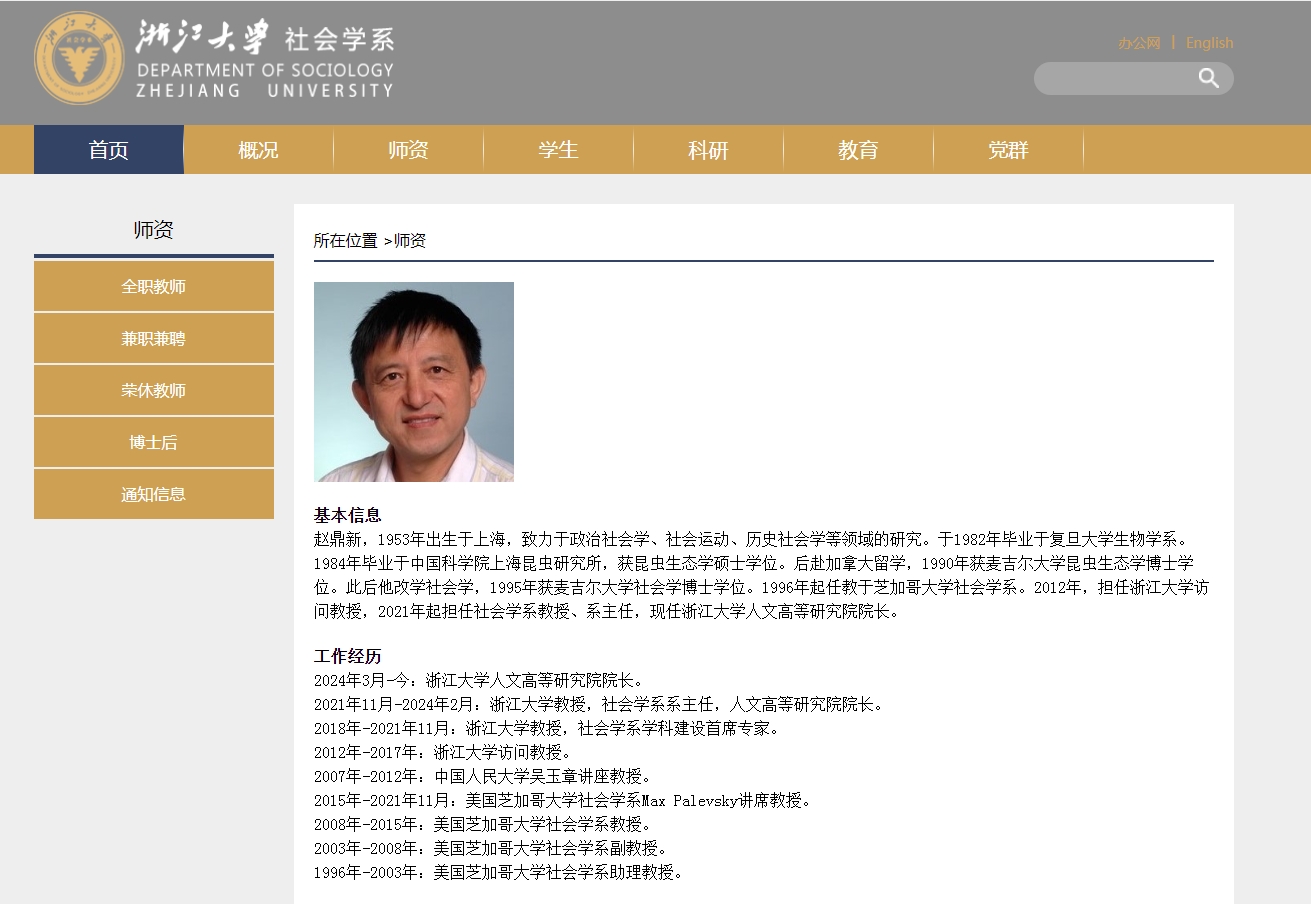This screenshot has height=904, width=1311.
Task: Click the 中国人民大学吴玉章讲座教授 line
Action: tap(485, 777)
